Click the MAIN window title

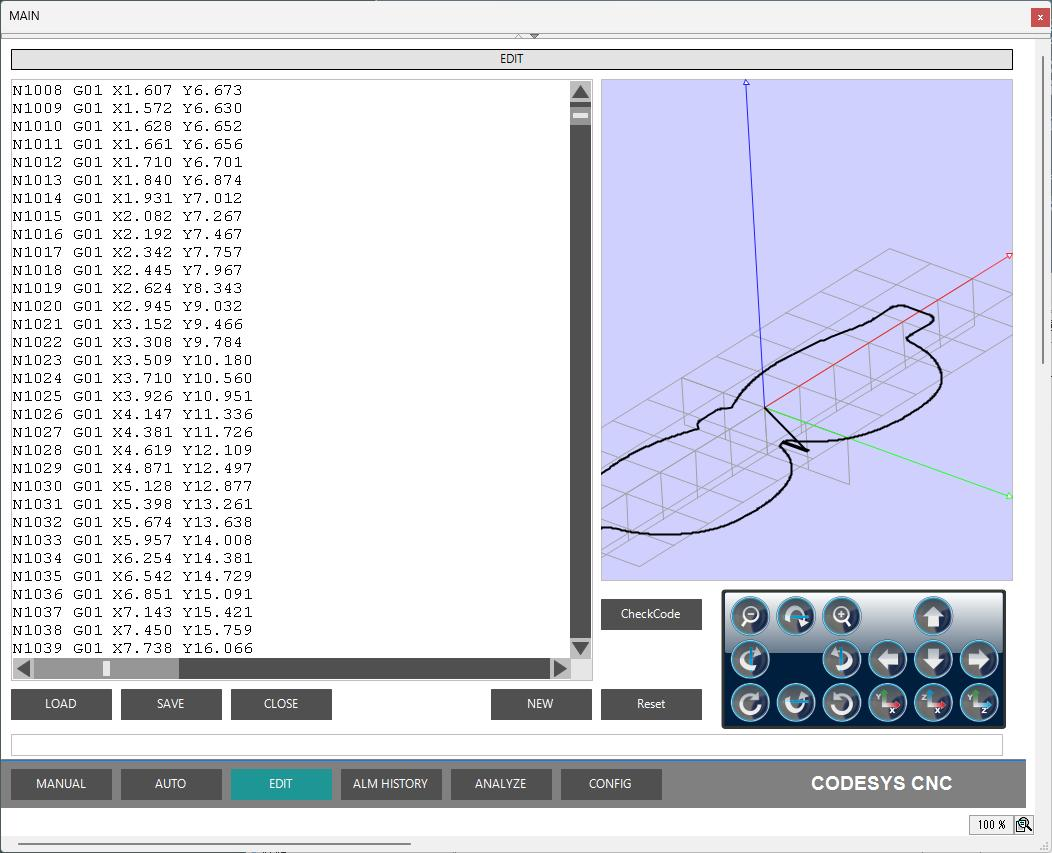point(24,15)
